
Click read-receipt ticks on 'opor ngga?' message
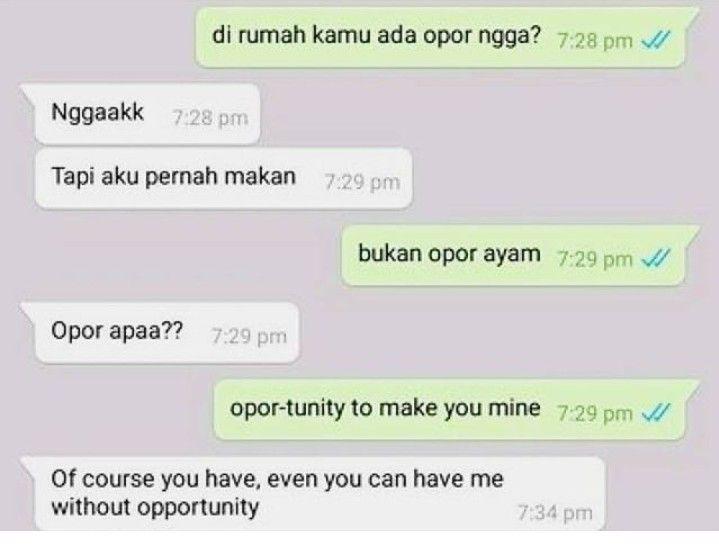(656, 40)
